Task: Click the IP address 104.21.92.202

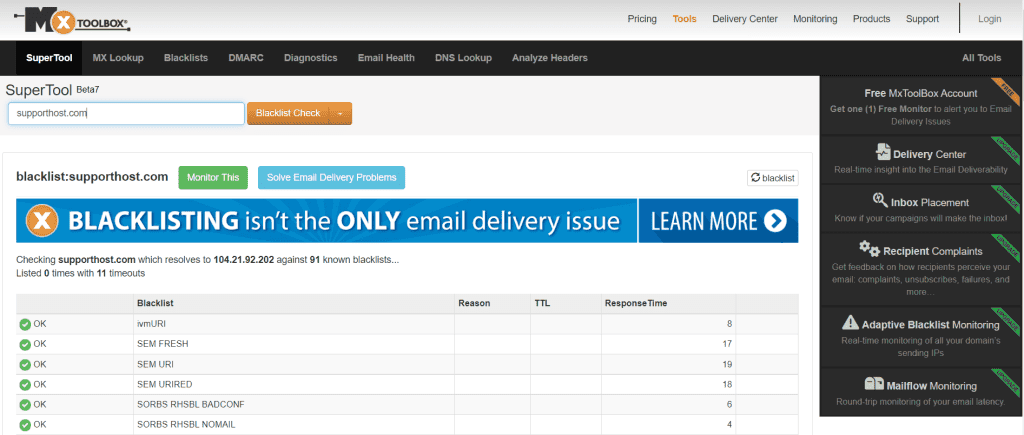Action: [244, 260]
